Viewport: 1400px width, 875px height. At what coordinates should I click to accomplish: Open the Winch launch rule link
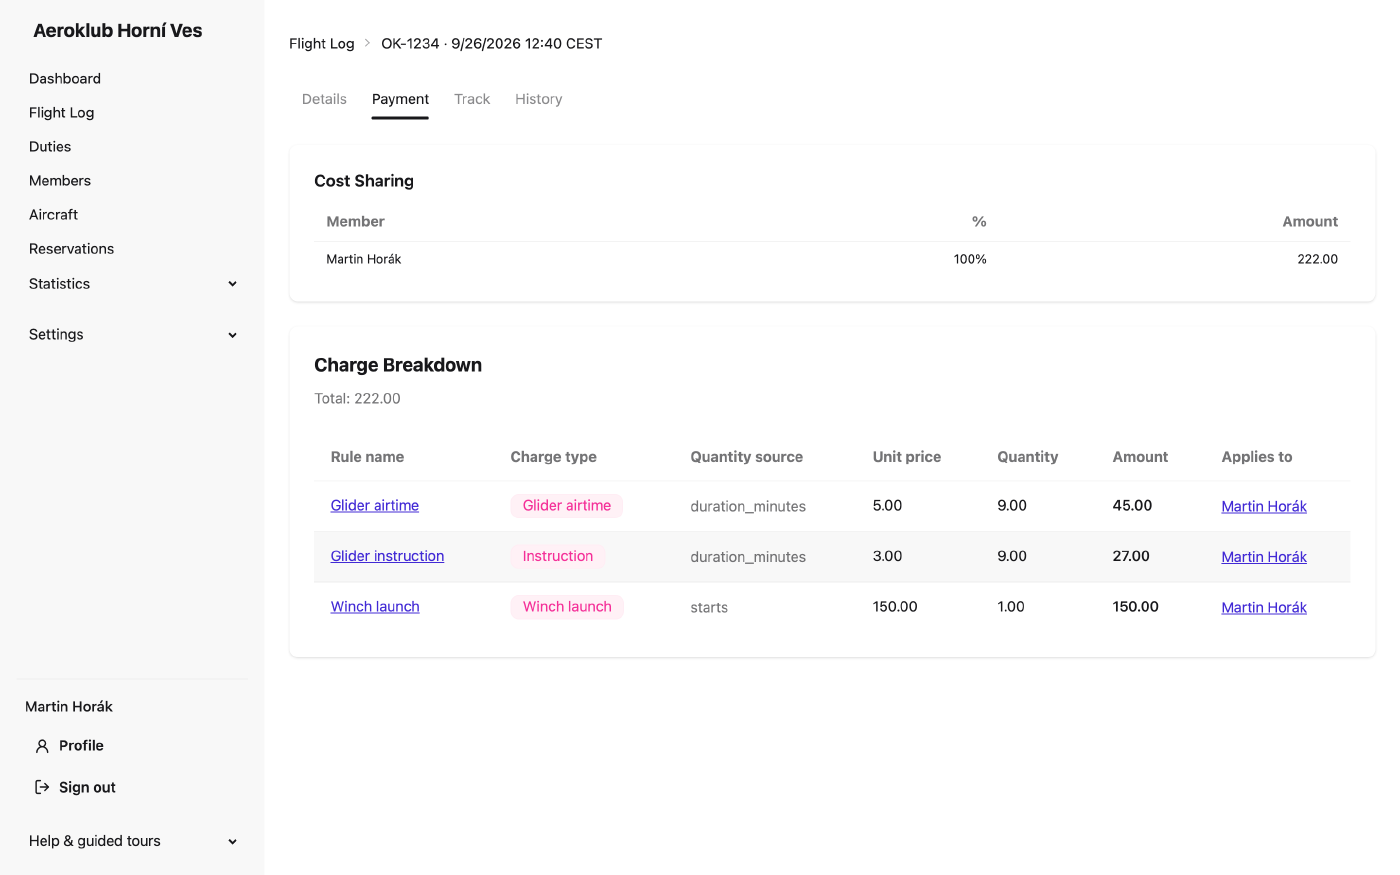tap(375, 607)
